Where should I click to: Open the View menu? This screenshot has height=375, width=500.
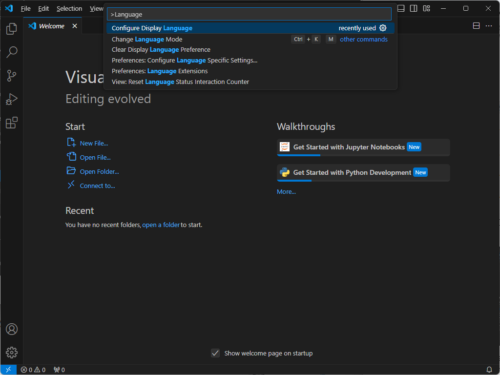[96, 9]
